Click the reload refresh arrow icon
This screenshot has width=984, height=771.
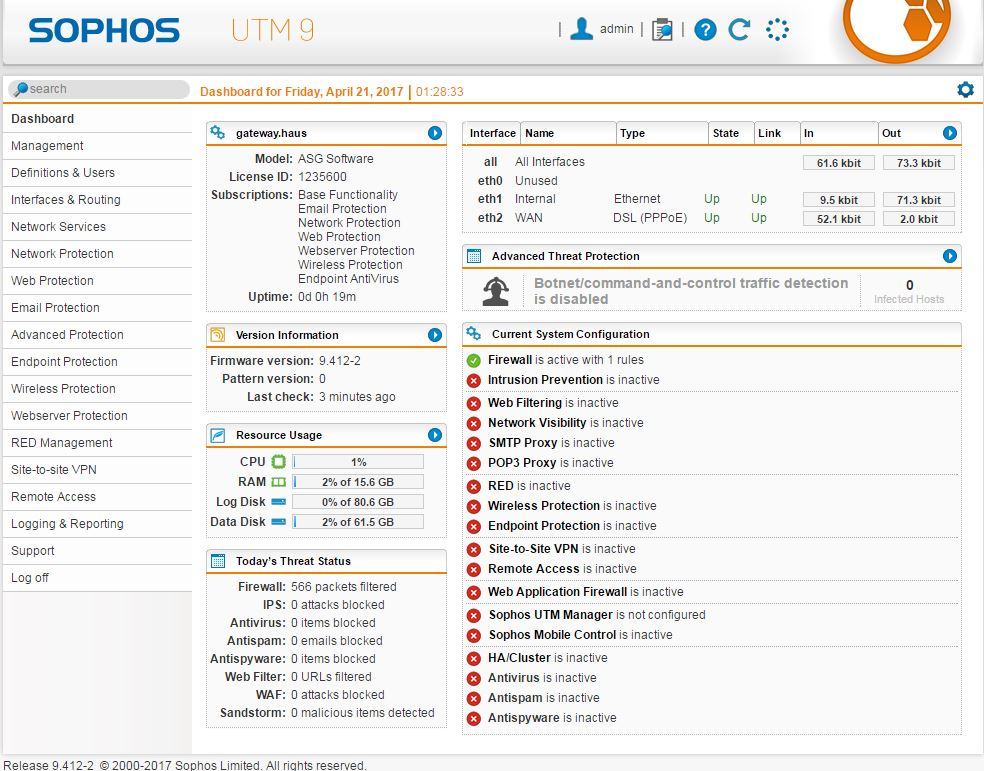(739, 29)
